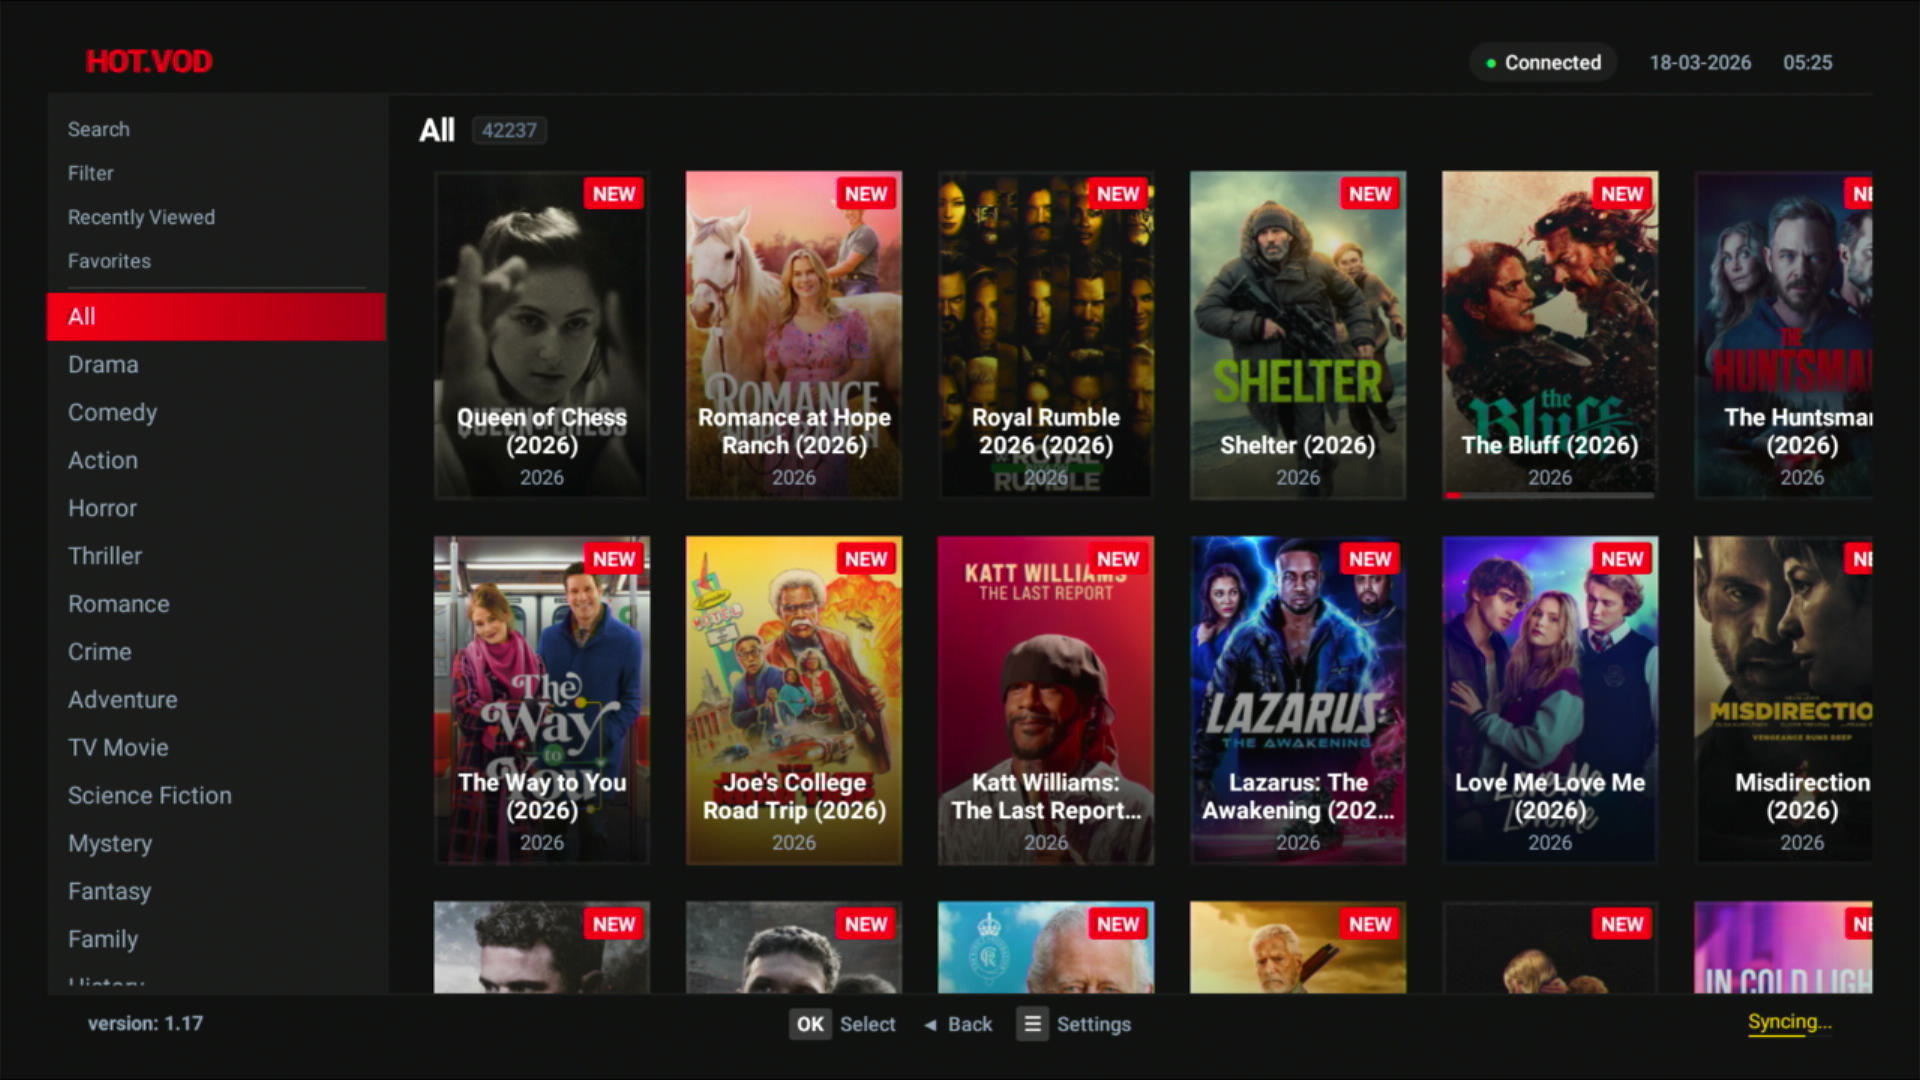
Task: Open Katt Williams: The Last Report poster
Action: [x=1046, y=700]
